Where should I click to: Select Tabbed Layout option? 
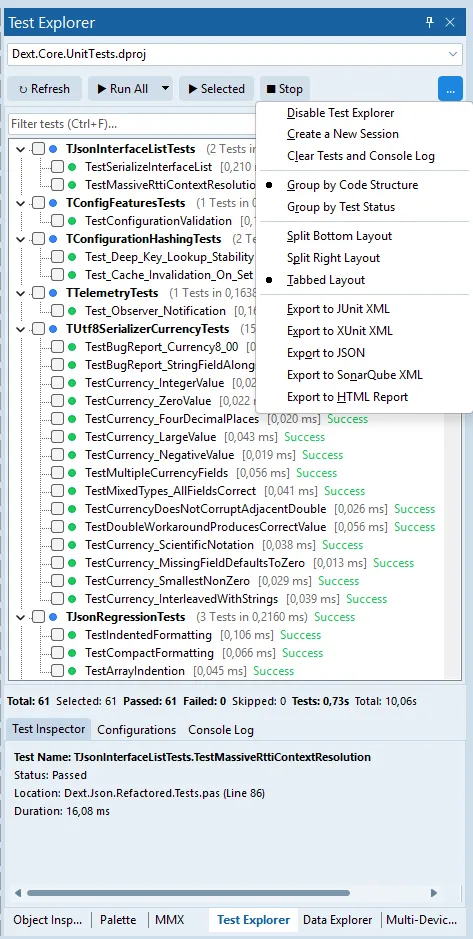(326, 280)
